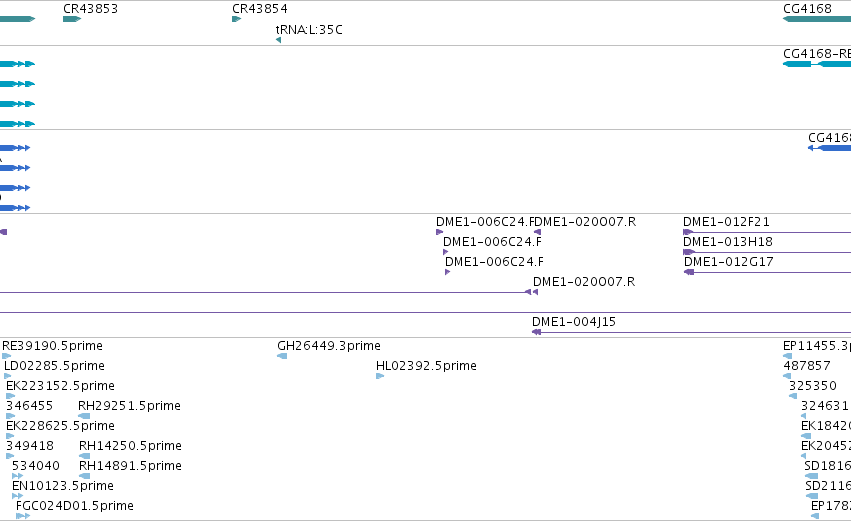Click the GH26449.3prime EST arrow
The width and height of the screenshot is (851, 521).
282,356
